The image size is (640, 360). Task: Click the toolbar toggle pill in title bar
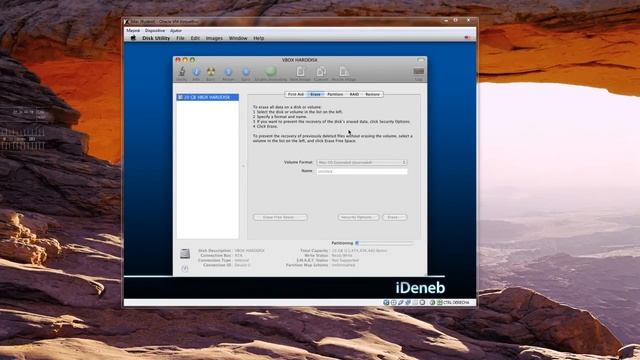421,60
